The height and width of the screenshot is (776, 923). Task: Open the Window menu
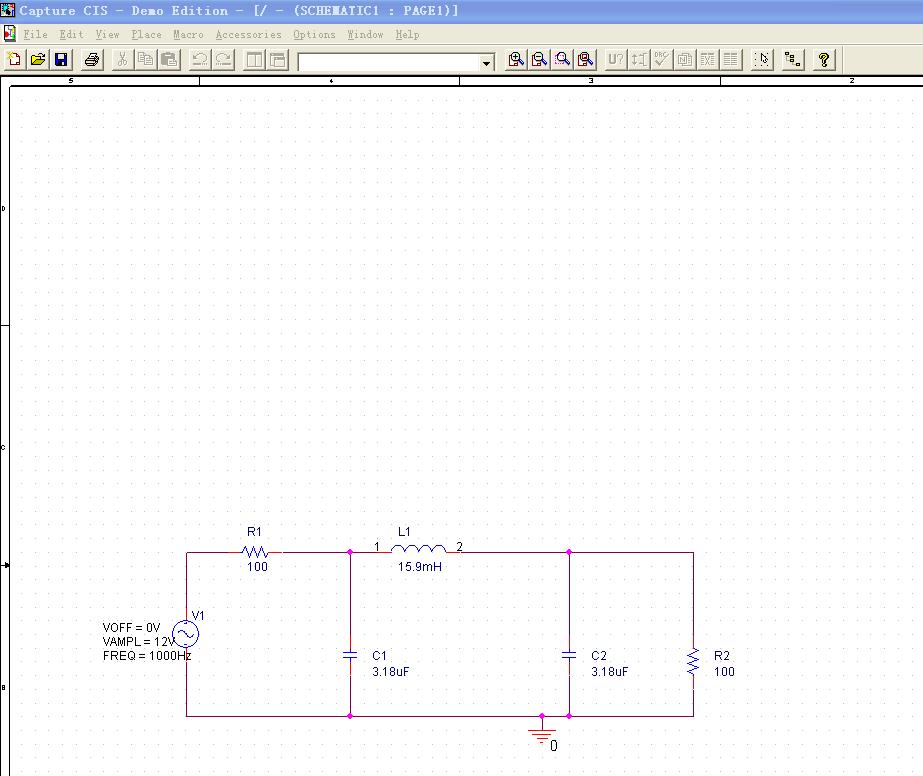tap(366, 34)
